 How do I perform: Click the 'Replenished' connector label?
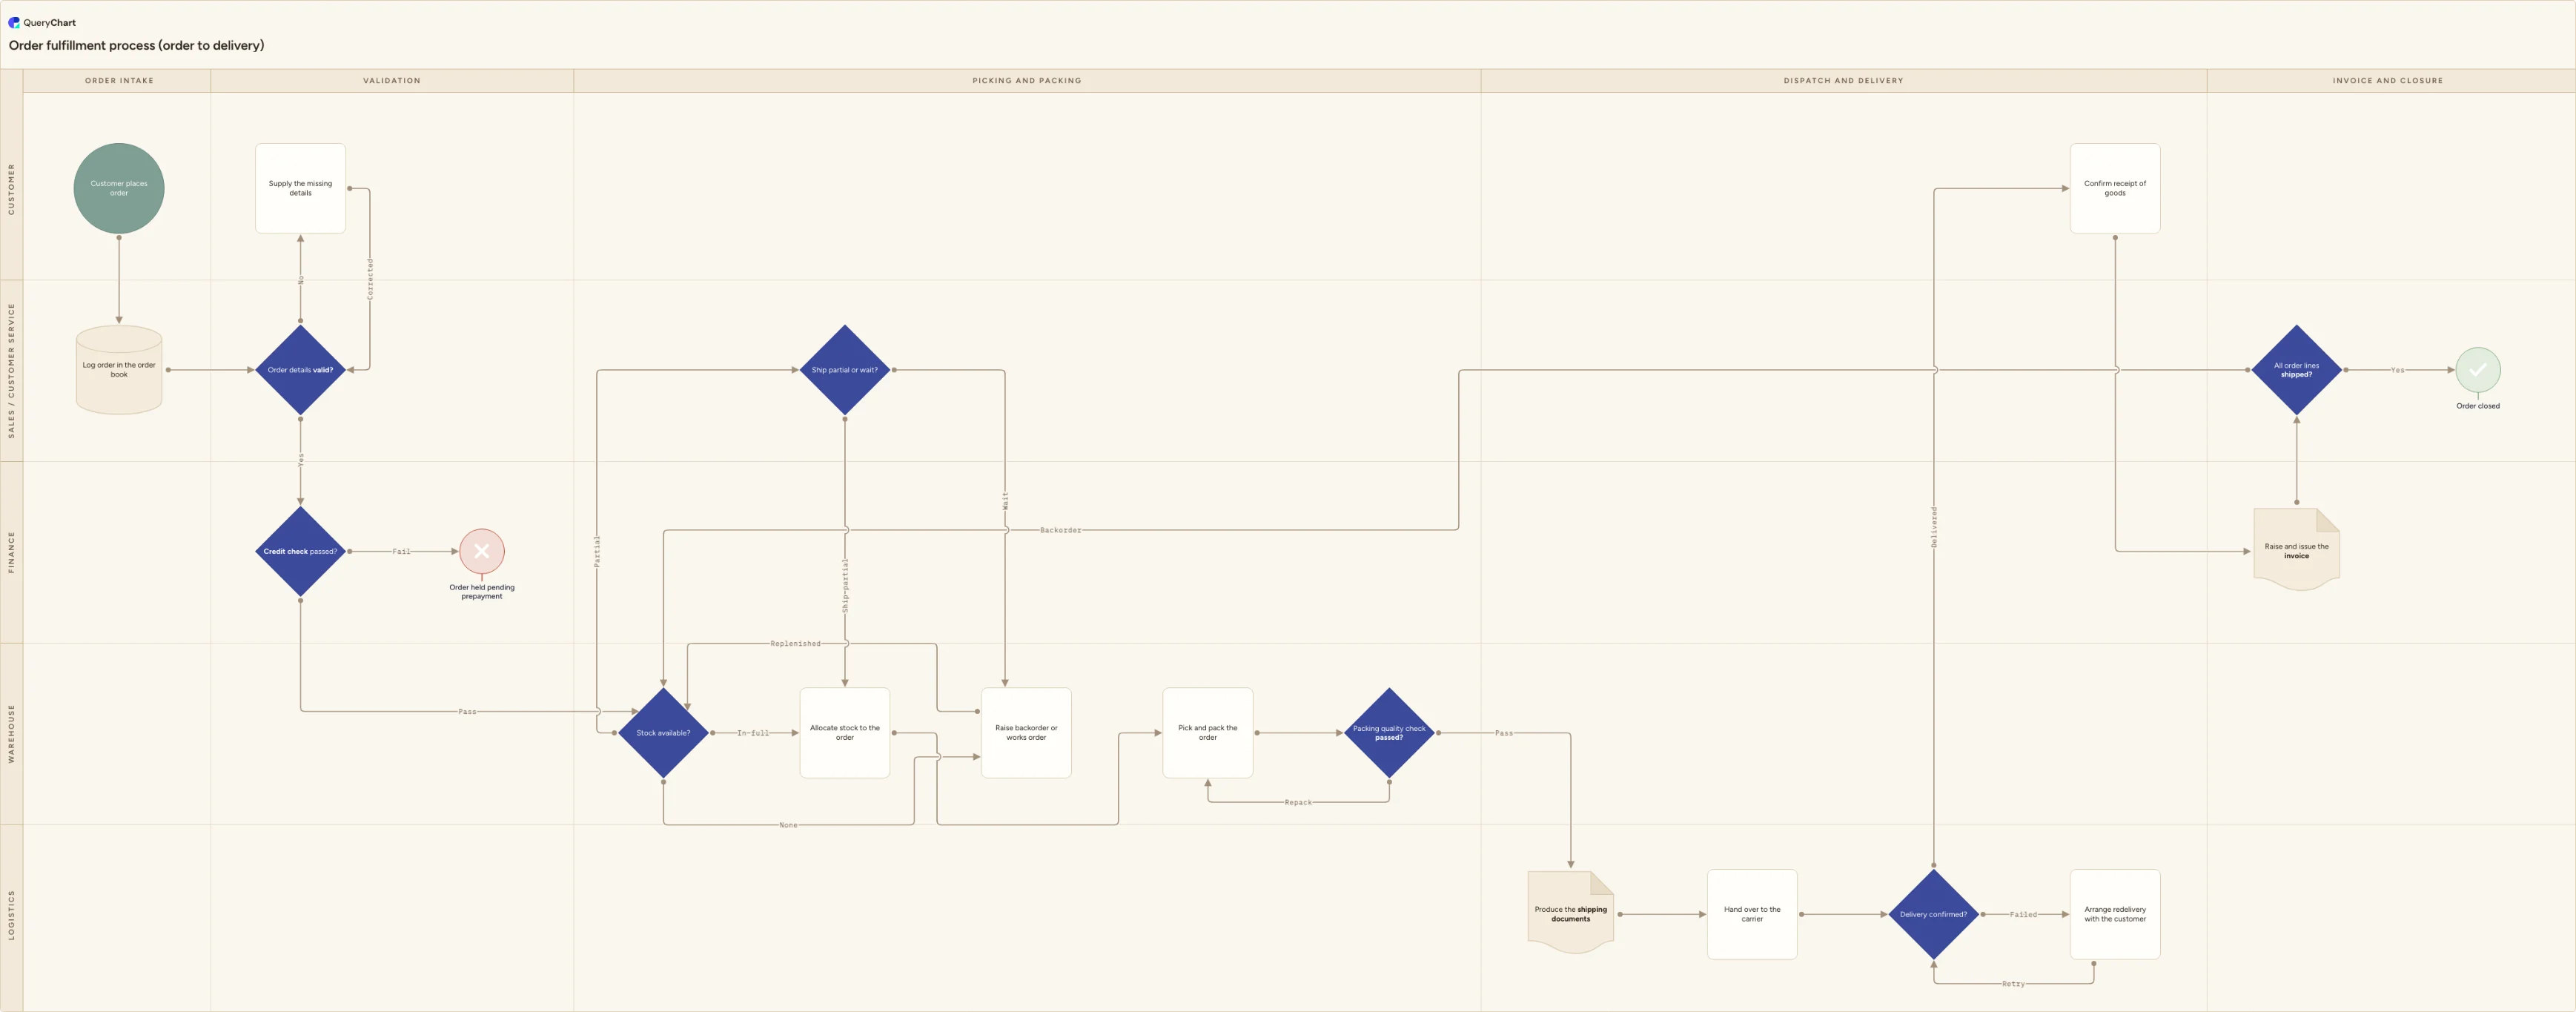(x=795, y=644)
